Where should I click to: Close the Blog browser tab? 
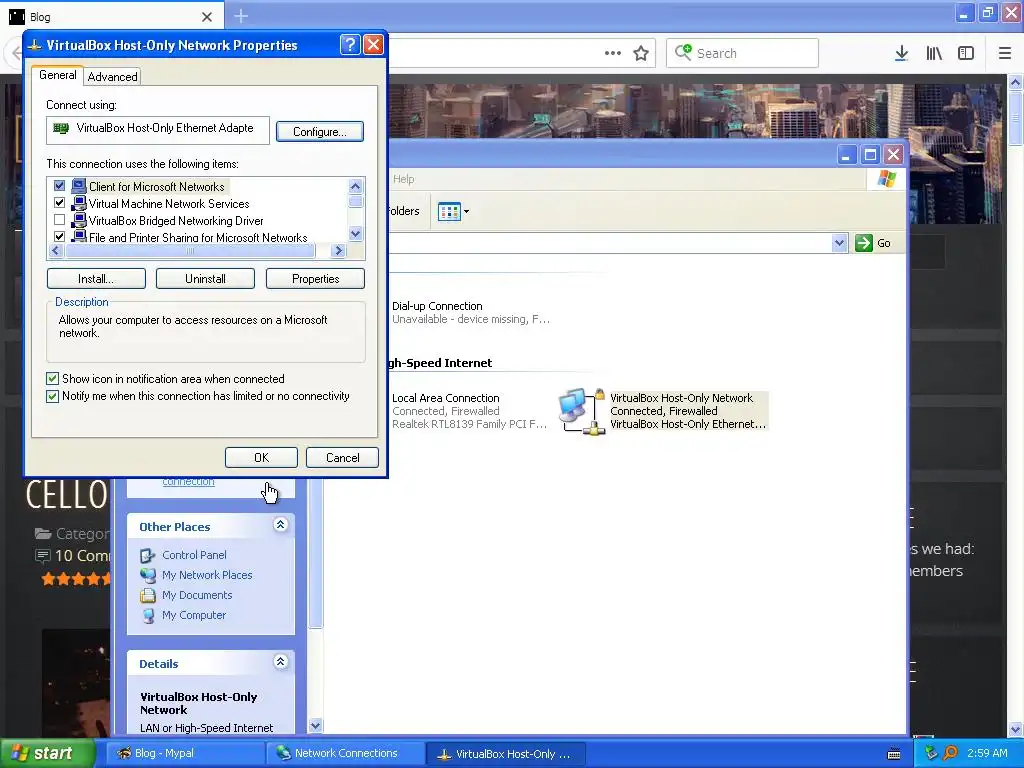pos(207,17)
